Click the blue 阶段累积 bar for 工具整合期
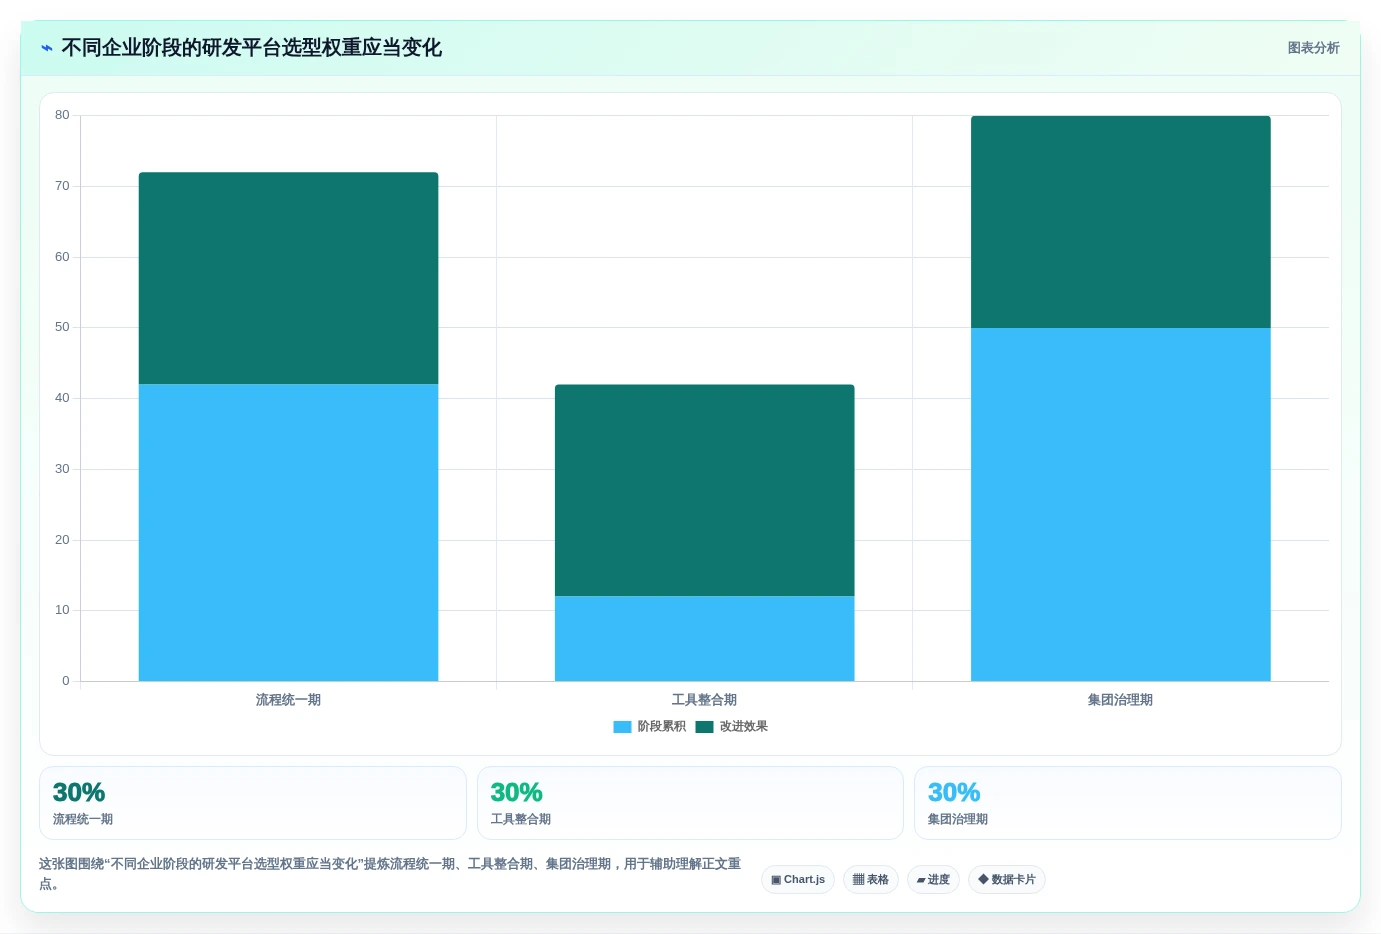The width and height of the screenshot is (1381, 934). click(x=705, y=639)
